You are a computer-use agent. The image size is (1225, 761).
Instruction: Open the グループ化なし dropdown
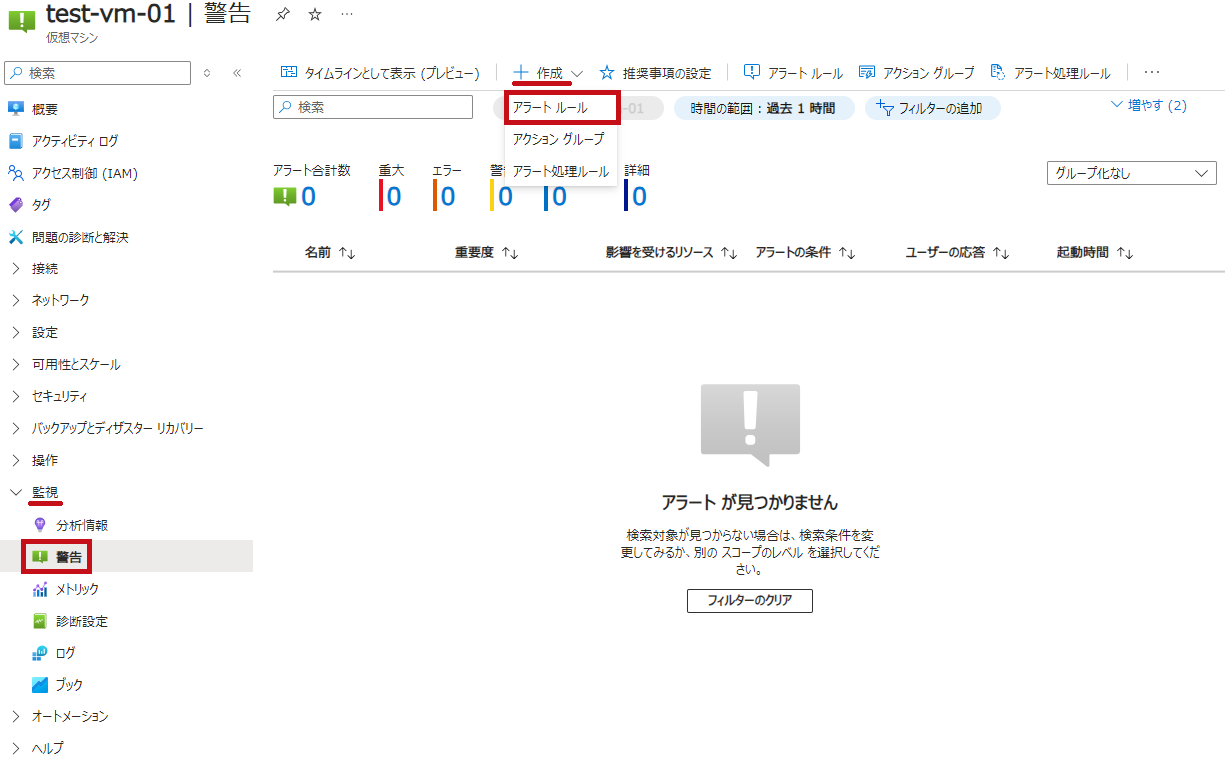[x=1131, y=173]
